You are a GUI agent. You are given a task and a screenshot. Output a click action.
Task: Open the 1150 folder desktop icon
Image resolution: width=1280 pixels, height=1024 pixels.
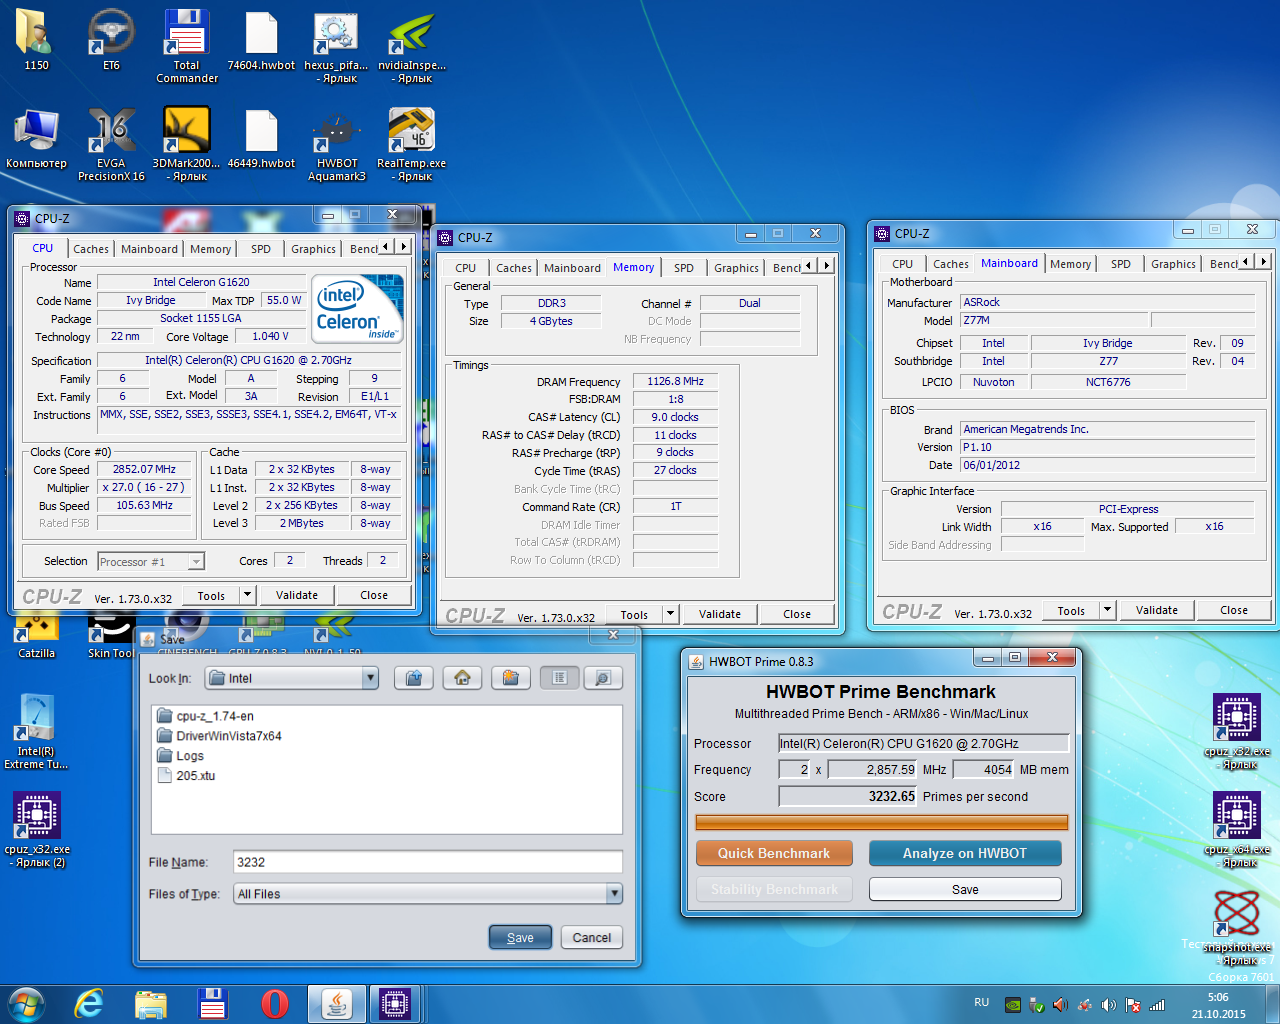click(36, 40)
